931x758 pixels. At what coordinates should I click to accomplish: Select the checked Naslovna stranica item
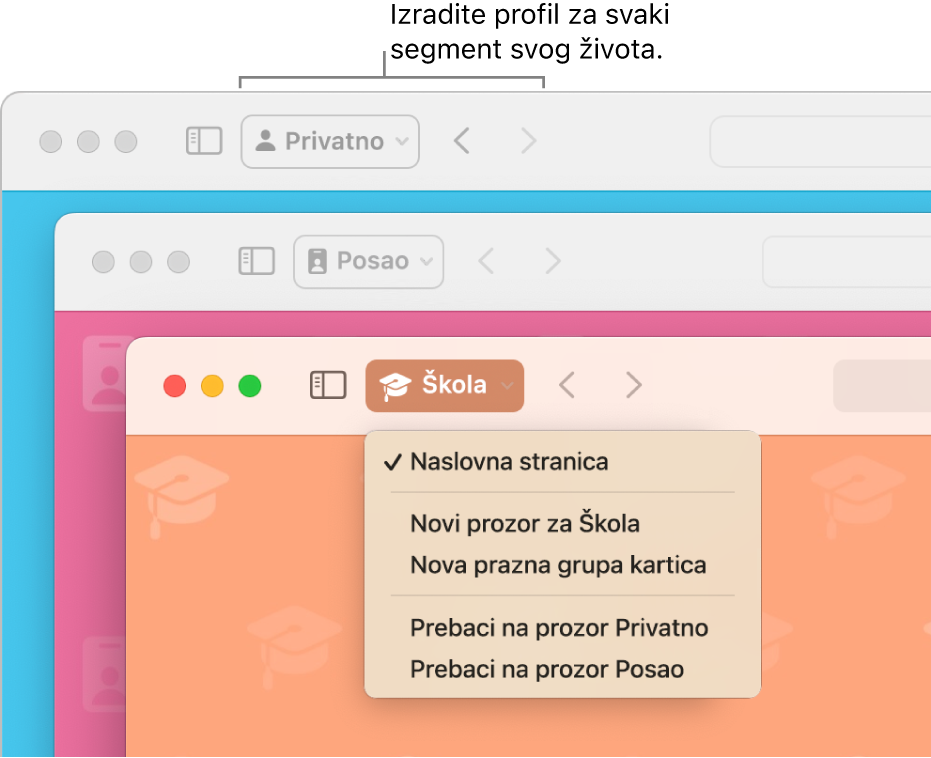(x=509, y=462)
